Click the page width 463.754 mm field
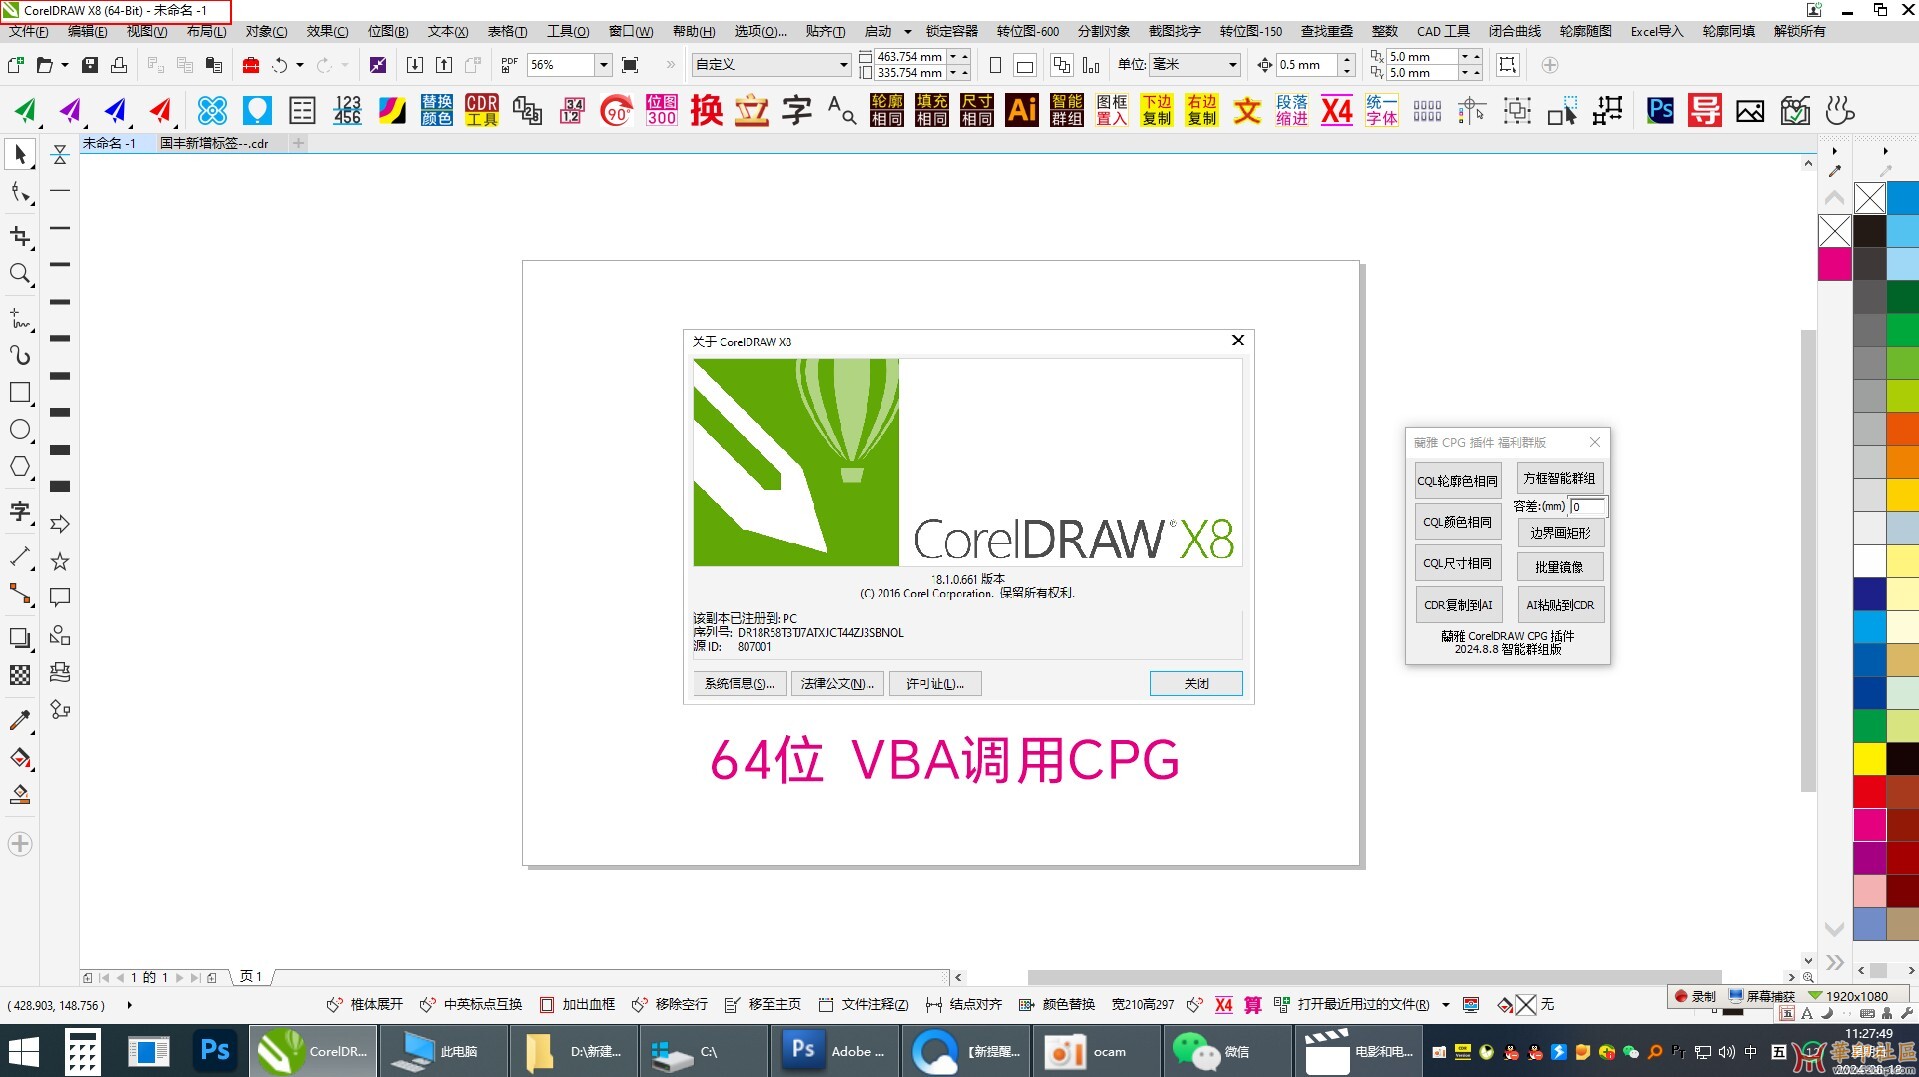1919x1077 pixels. click(x=910, y=57)
